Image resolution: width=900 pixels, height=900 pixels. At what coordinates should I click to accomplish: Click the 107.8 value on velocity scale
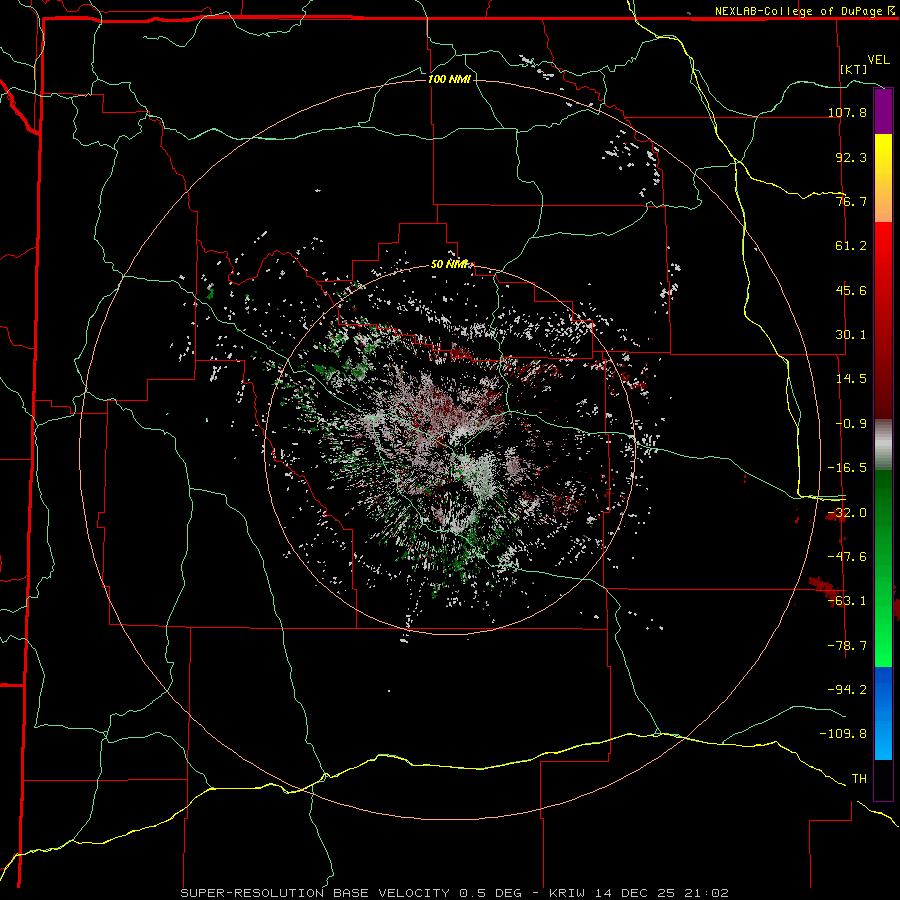pyautogui.click(x=847, y=112)
